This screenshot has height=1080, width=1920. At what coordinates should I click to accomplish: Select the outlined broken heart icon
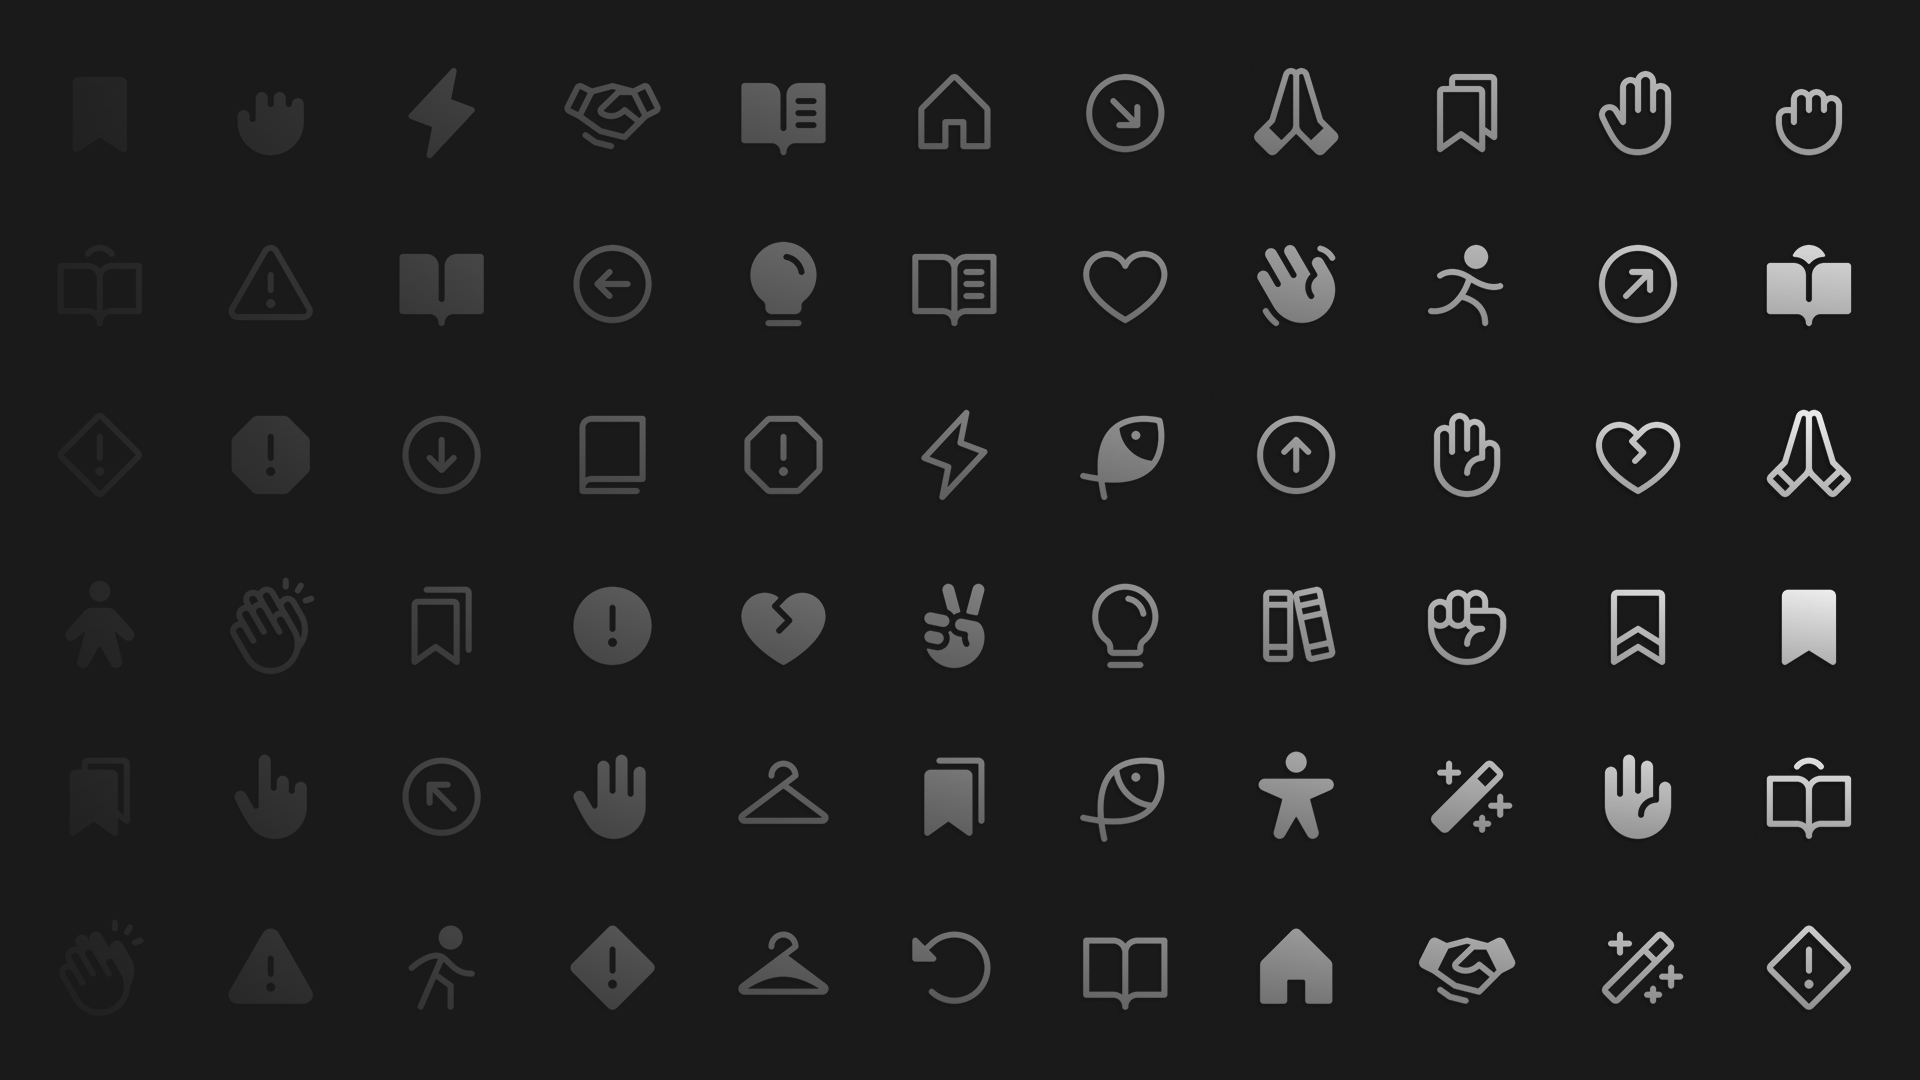pyautogui.click(x=1637, y=456)
